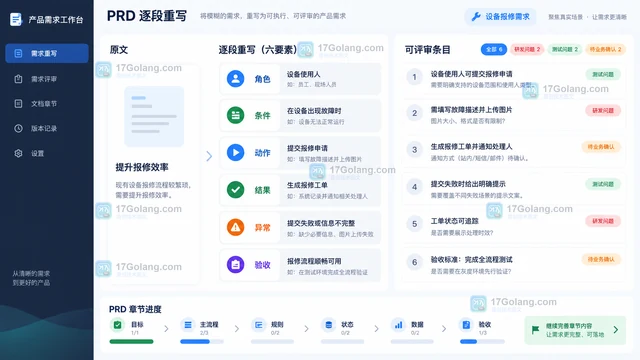Open review item 1 设备使用人可提交报修申请

point(514,79)
